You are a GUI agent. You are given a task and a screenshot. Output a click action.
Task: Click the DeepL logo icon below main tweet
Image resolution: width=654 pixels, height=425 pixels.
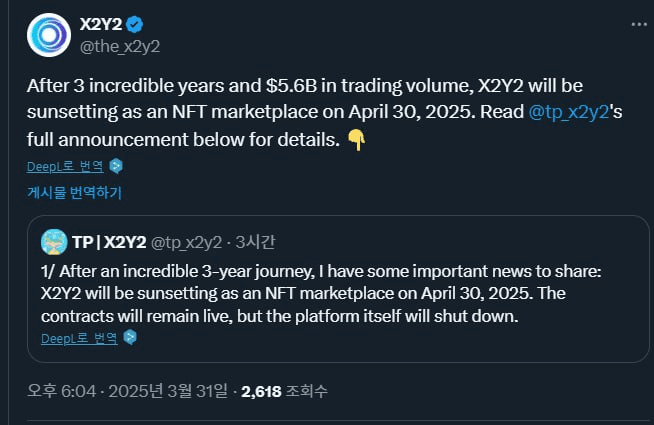(x=116, y=166)
